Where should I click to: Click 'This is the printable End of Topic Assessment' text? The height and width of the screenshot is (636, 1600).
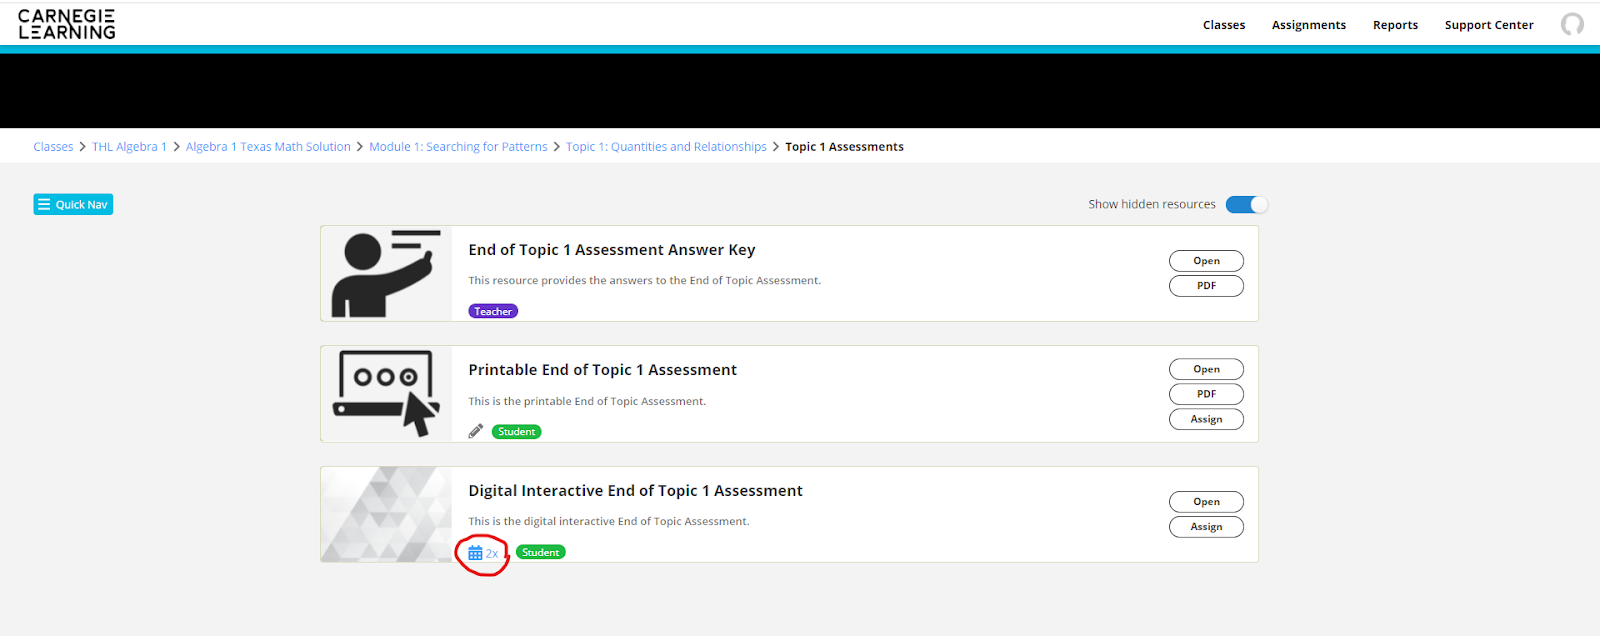[x=587, y=402]
